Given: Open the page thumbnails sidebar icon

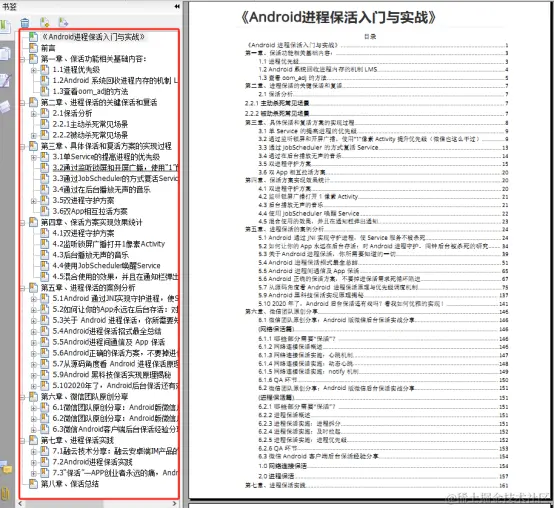Looking at the screenshot, I should coord(5,54).
